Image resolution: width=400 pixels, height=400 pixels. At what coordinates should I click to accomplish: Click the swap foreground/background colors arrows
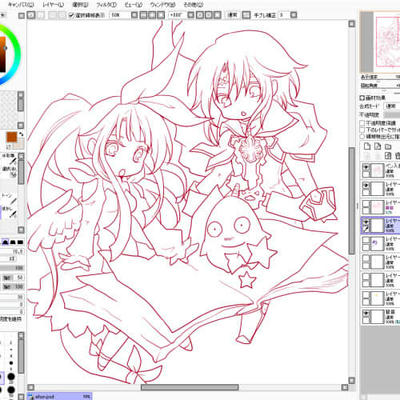click(21, 134)
